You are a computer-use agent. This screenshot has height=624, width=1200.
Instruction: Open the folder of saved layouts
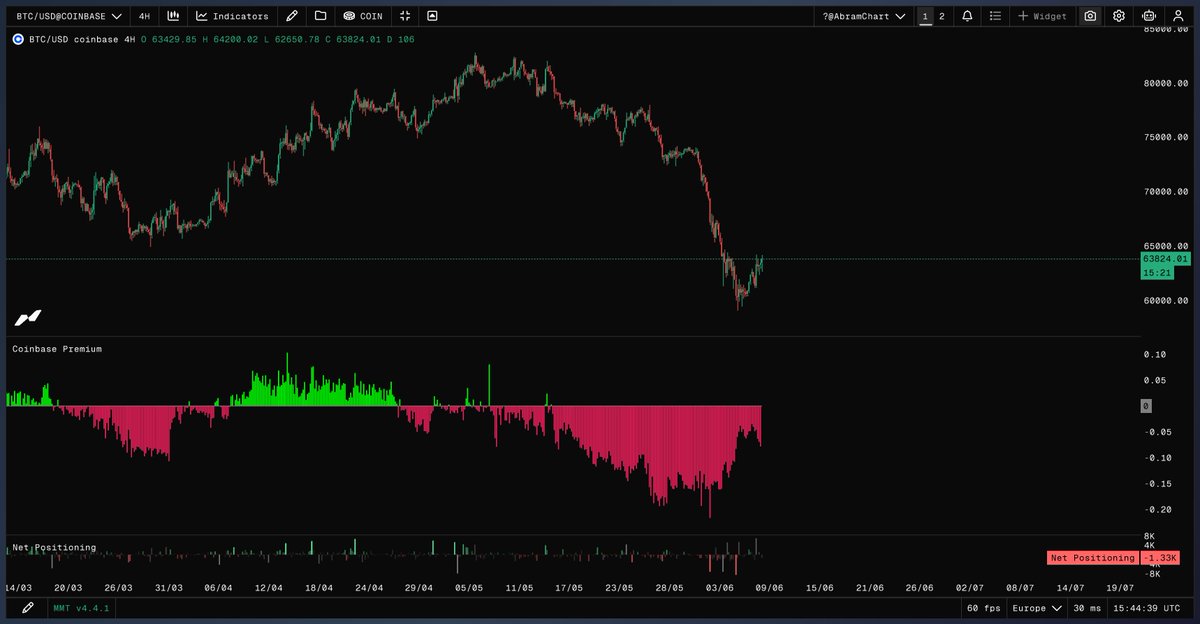coord(320,16)
